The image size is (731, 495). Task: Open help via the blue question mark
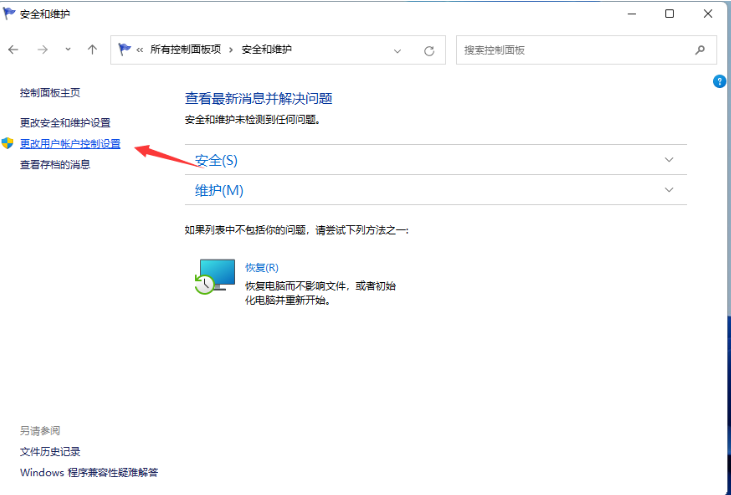(x=719, y=81)
